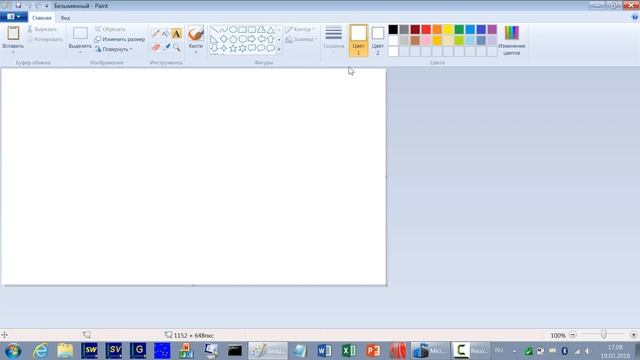Screen dimensions: 640x360
Task: Click Обрезать crop button
Action: pyautogui.click(x=110, y=29)
